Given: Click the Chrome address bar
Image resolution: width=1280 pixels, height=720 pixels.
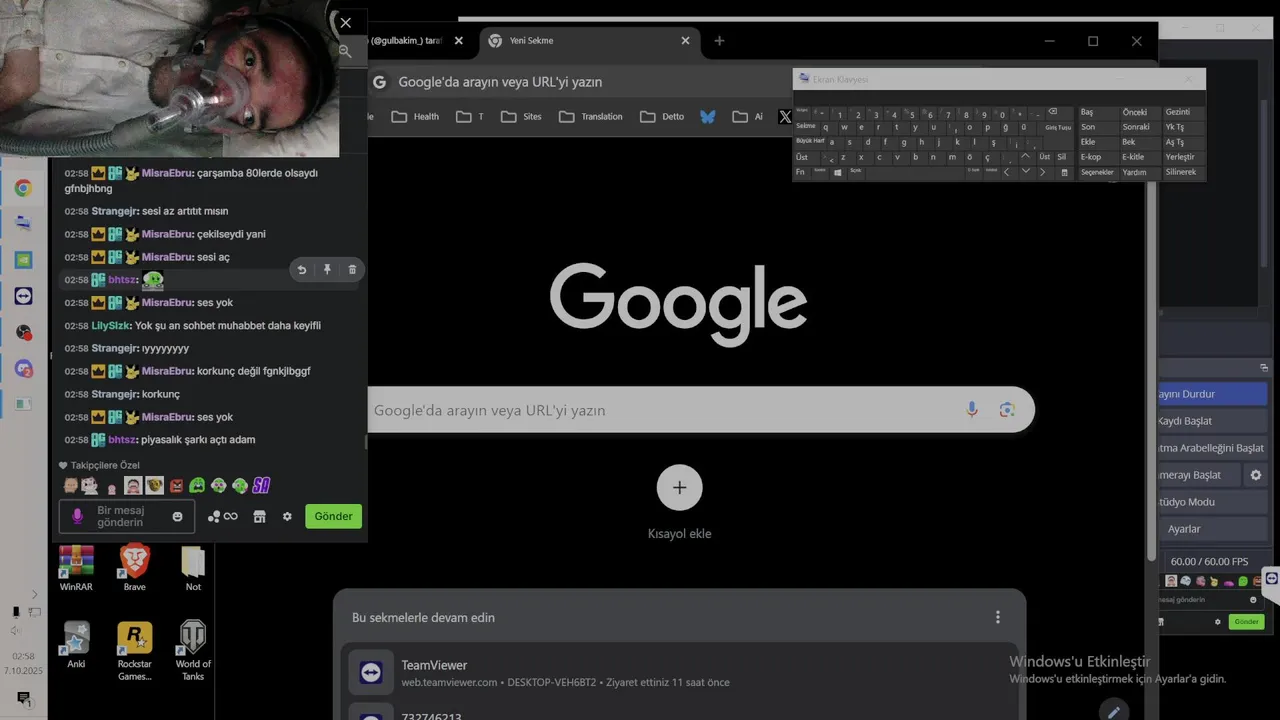Looking at the screenshot, I should pyautogui.click(x=580, y=82).
